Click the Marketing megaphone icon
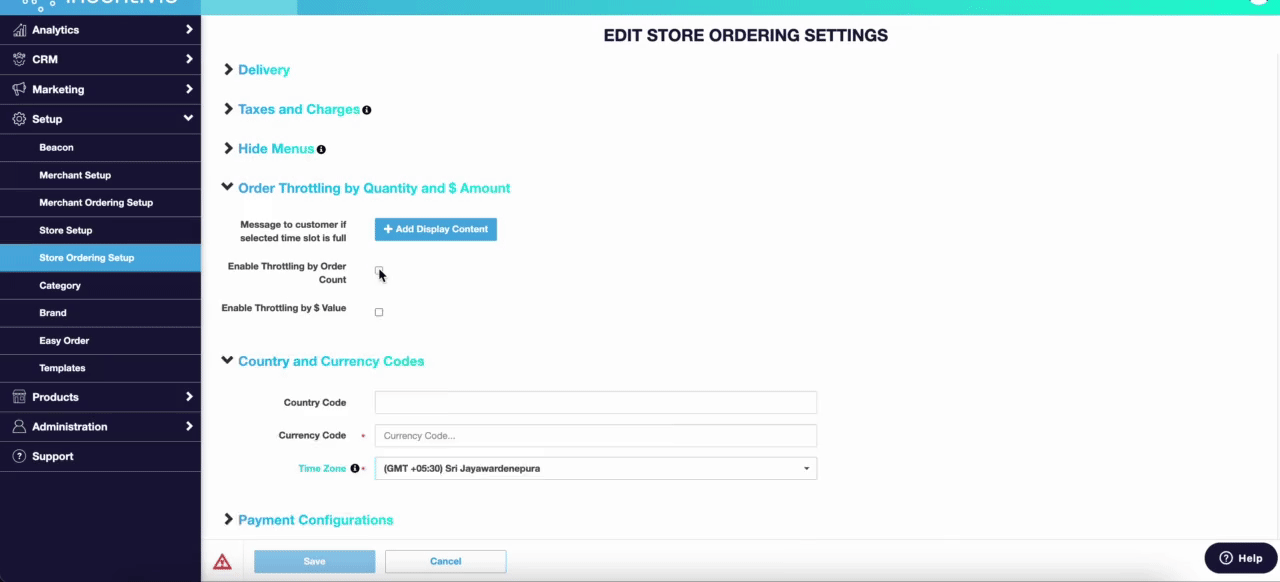This screenshot has width=1280, height=582. coord(19,89)
